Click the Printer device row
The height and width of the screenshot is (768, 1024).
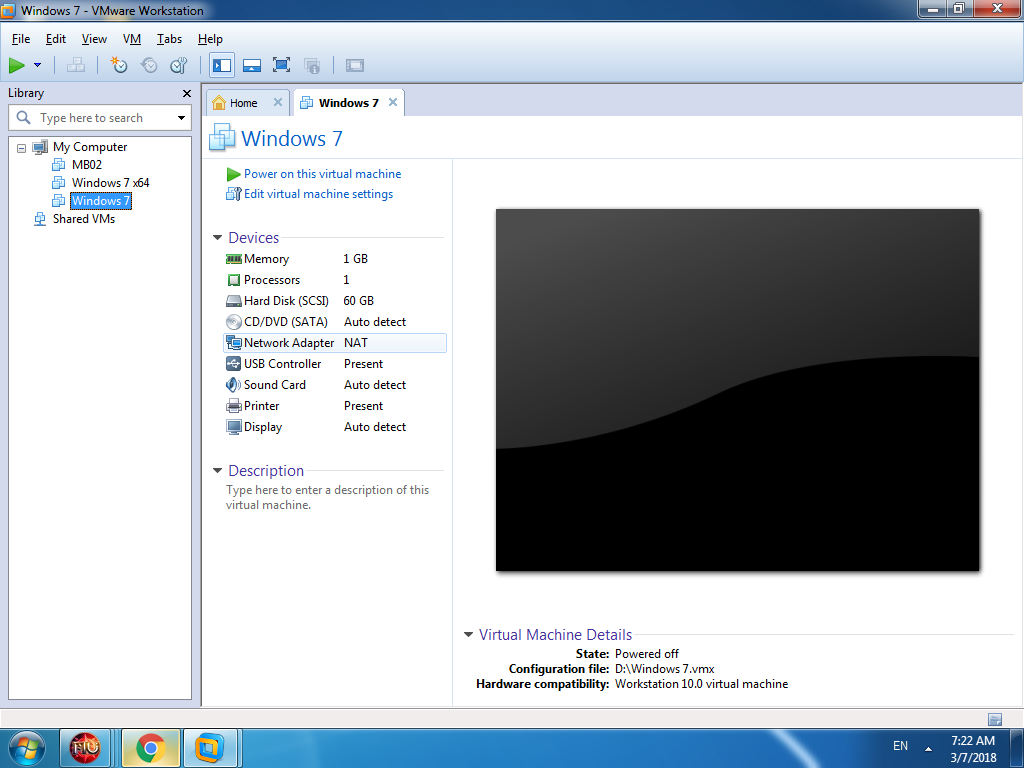pyautogui.click(x=335, y=406)
